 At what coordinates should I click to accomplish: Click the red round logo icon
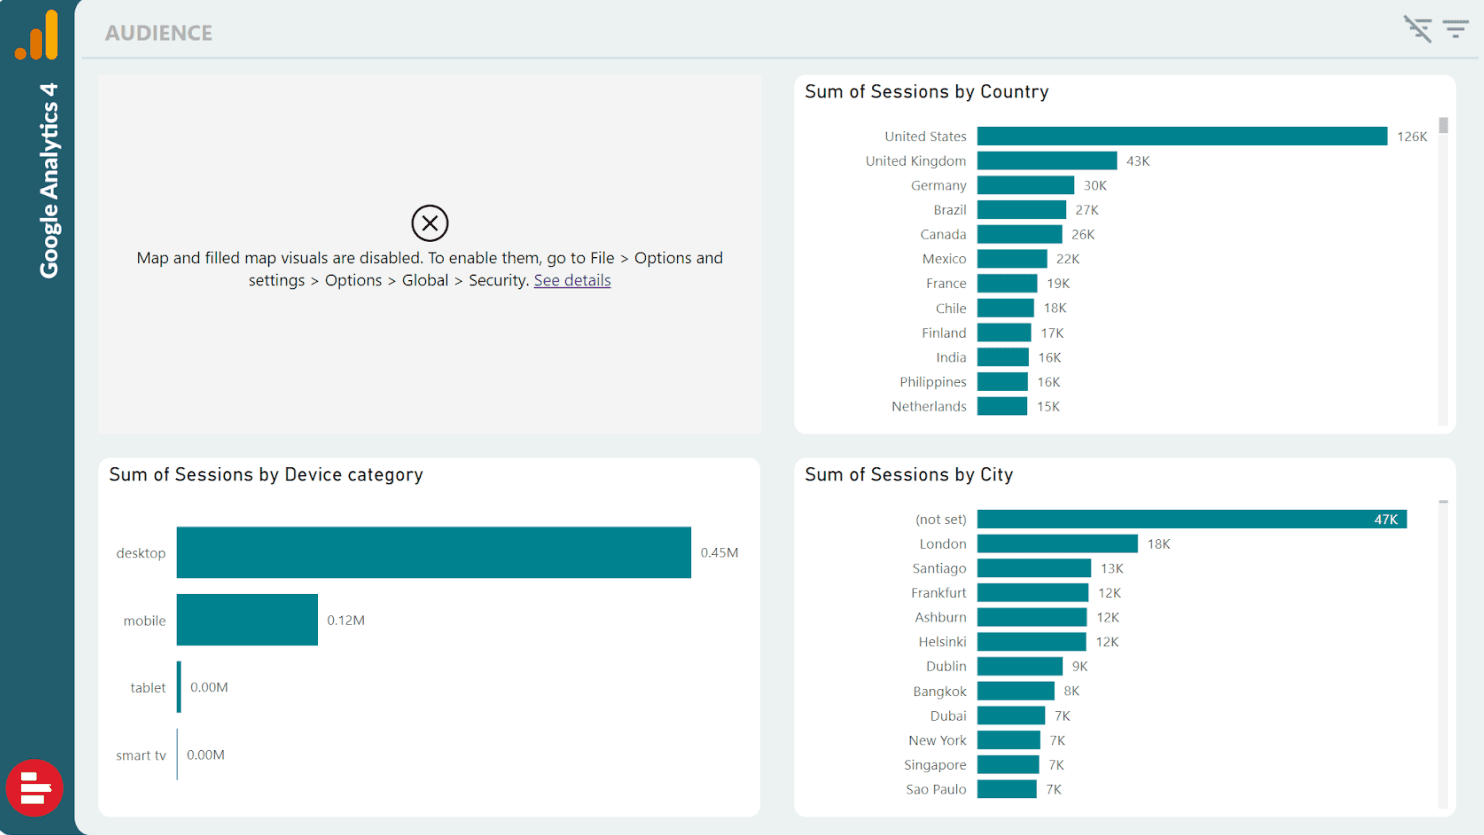coord(35,788)
